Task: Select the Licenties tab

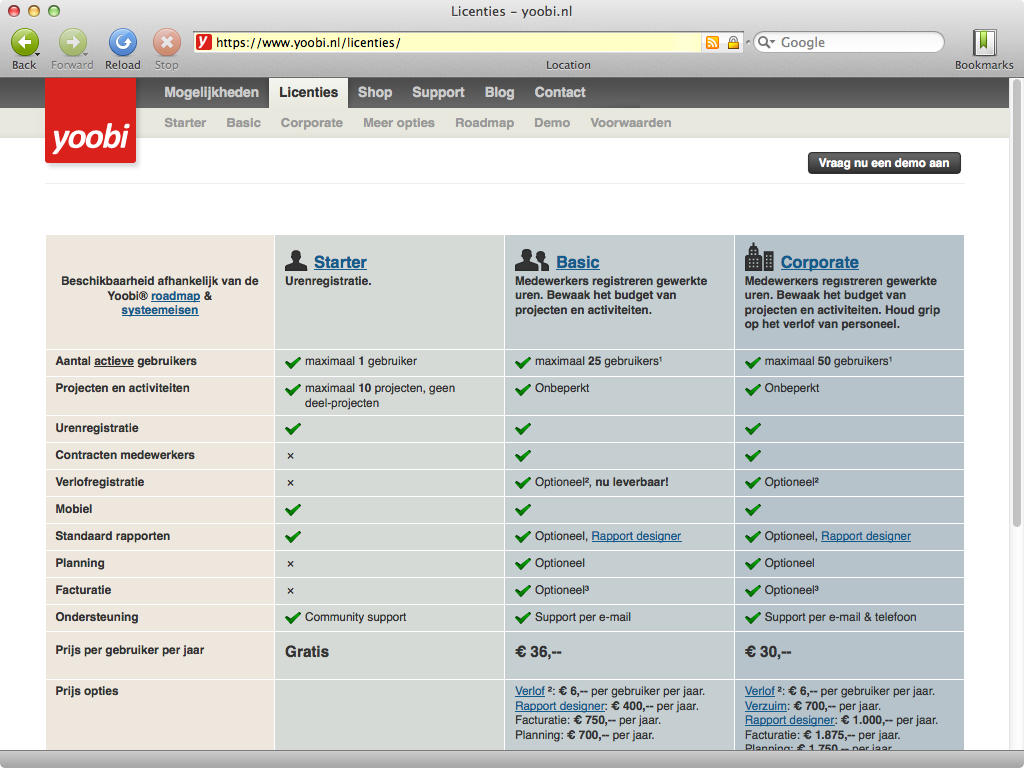Action: (x=308, y=93)
